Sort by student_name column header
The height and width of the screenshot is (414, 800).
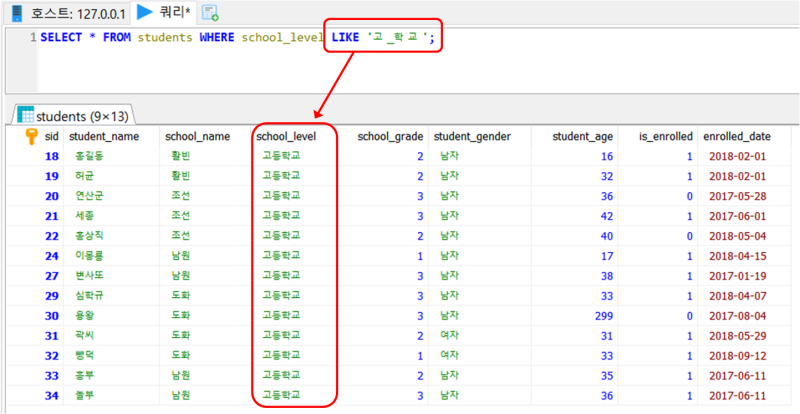(x=104, y=137)
